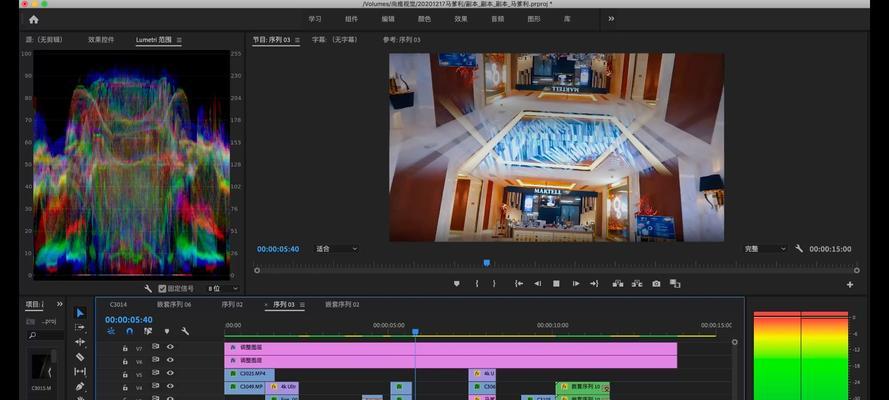
Task: Hide track V7 with eye icon
Action: point(170,346)
